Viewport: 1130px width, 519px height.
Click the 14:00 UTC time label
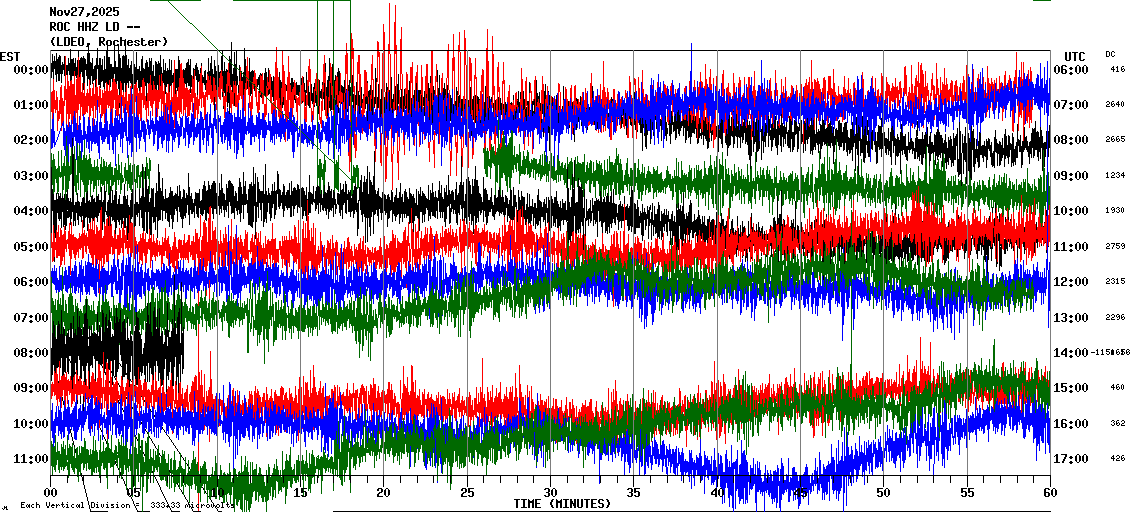(x=1072, y=353)
